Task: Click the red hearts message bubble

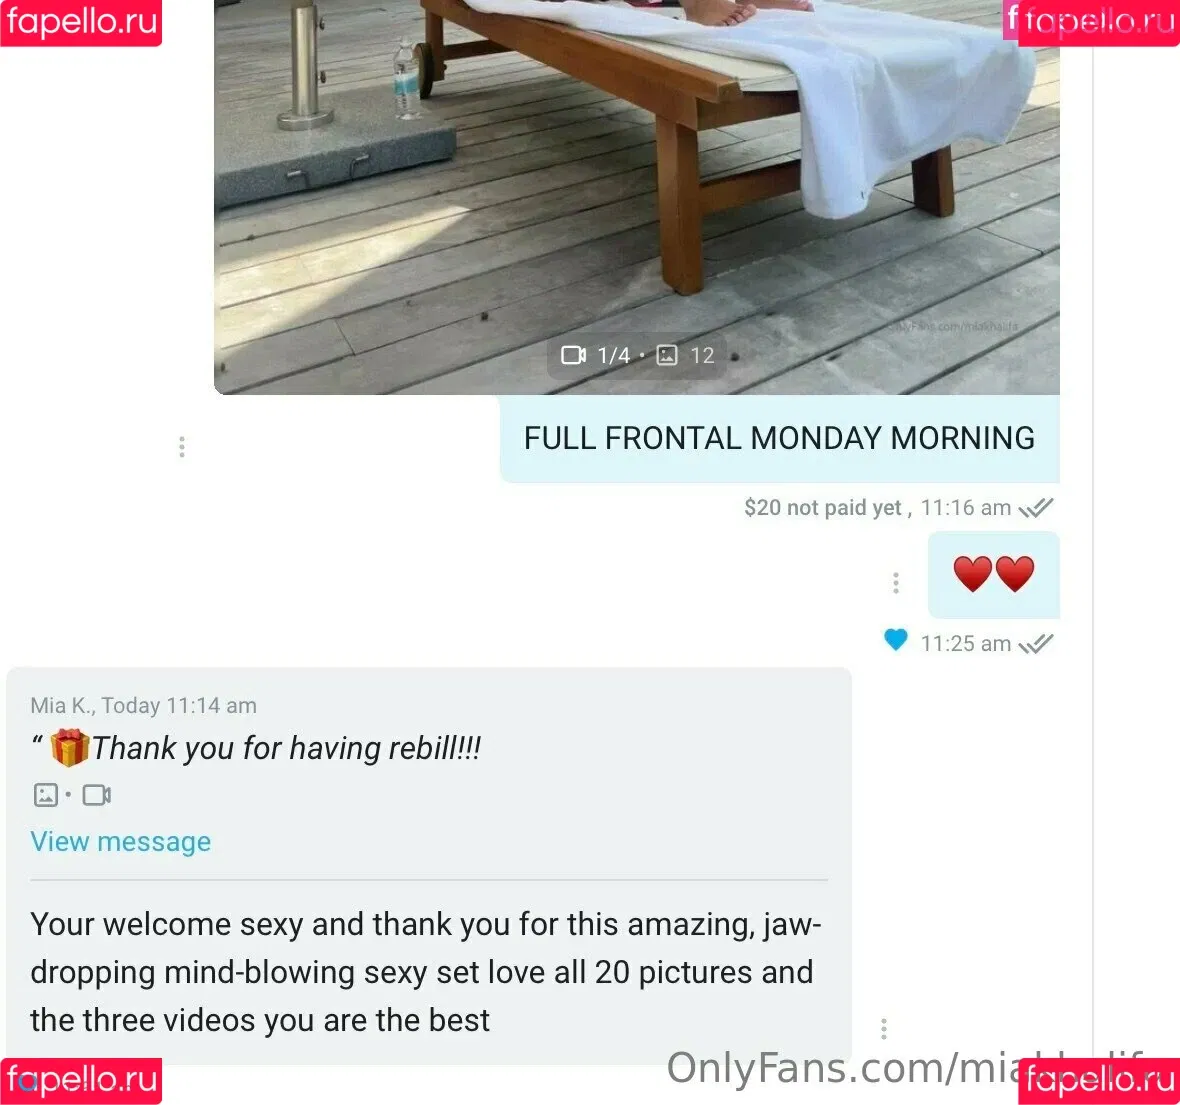Action: (993, 574)
